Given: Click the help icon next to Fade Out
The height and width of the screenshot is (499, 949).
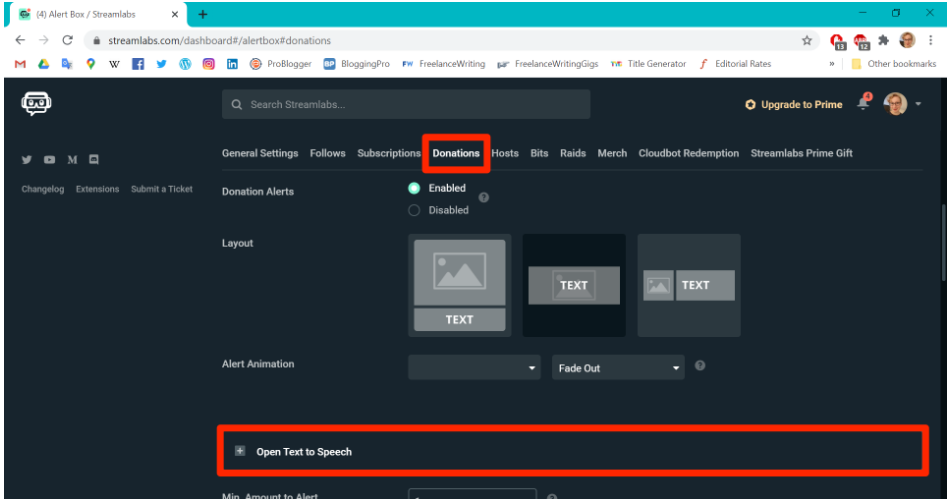Looking at the screenshot, I should pos(700,366).
